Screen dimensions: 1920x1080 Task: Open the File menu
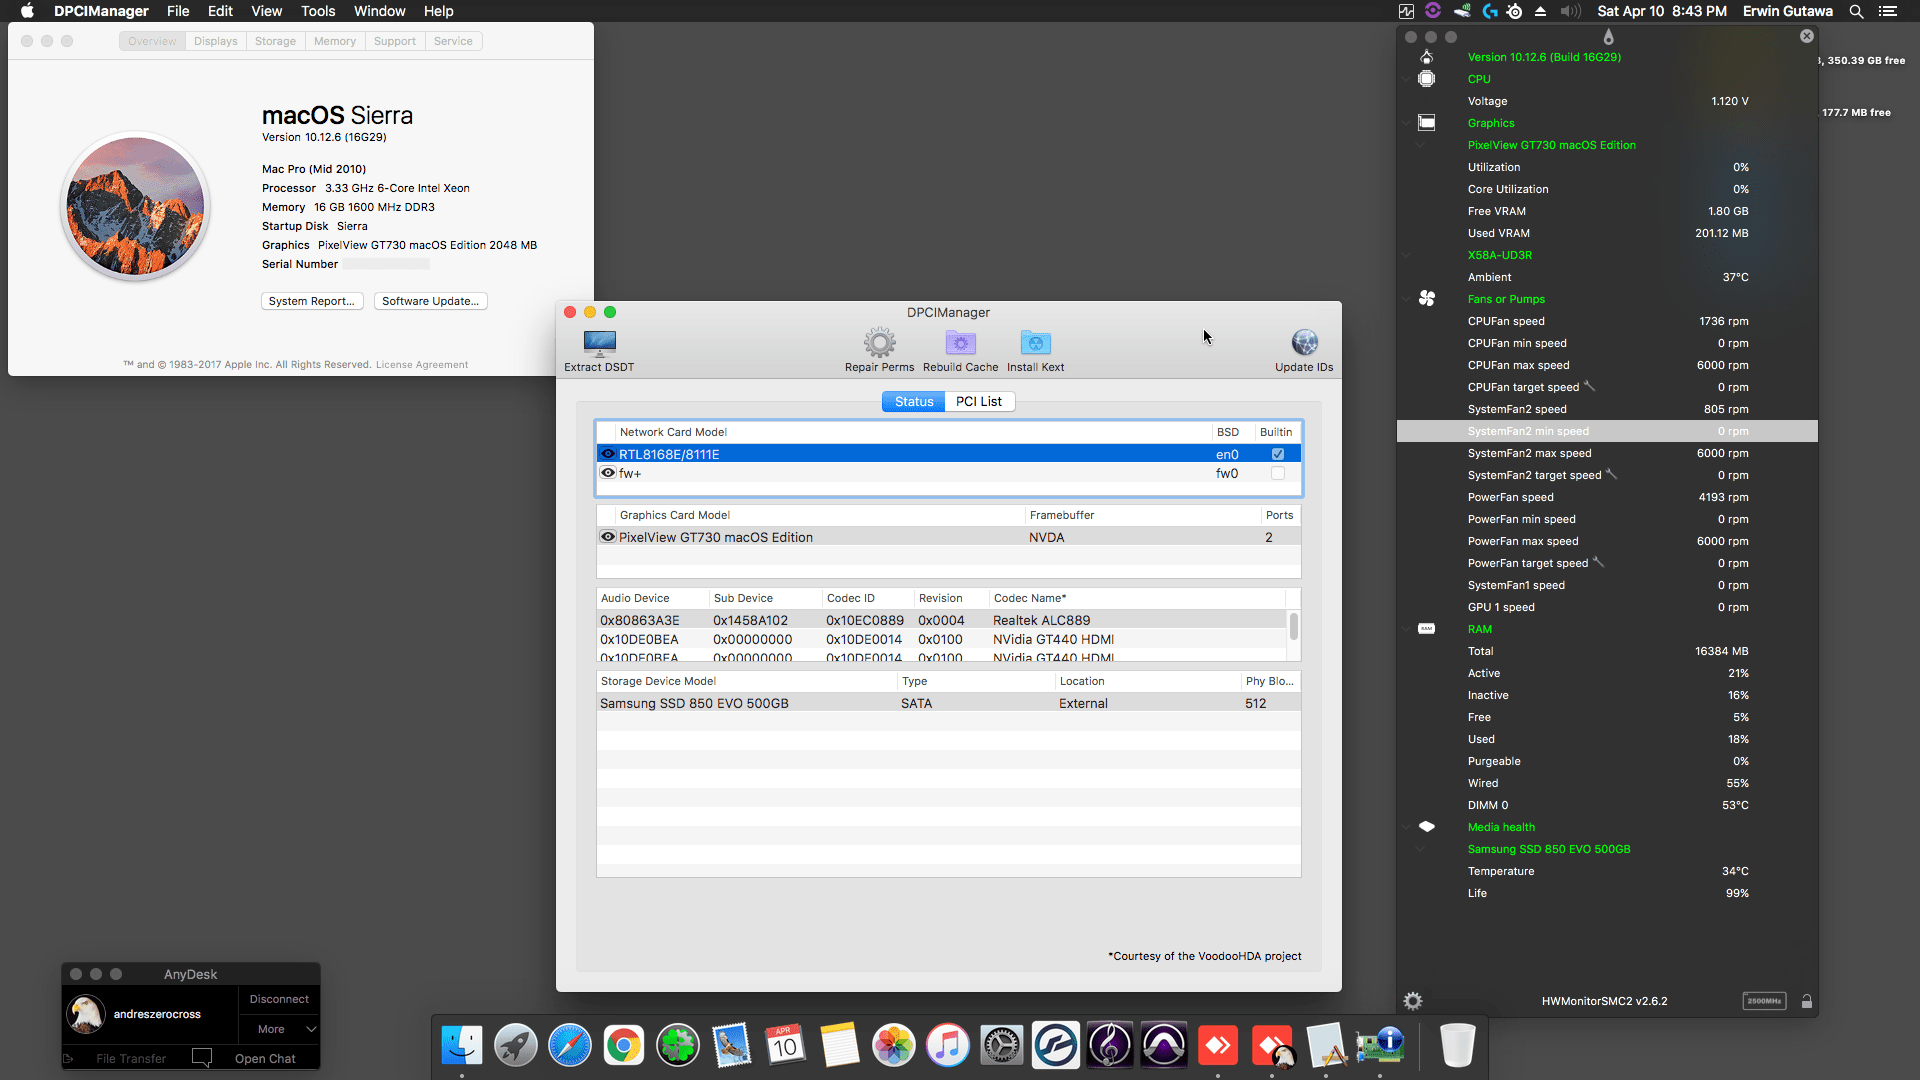coord(178,11)
